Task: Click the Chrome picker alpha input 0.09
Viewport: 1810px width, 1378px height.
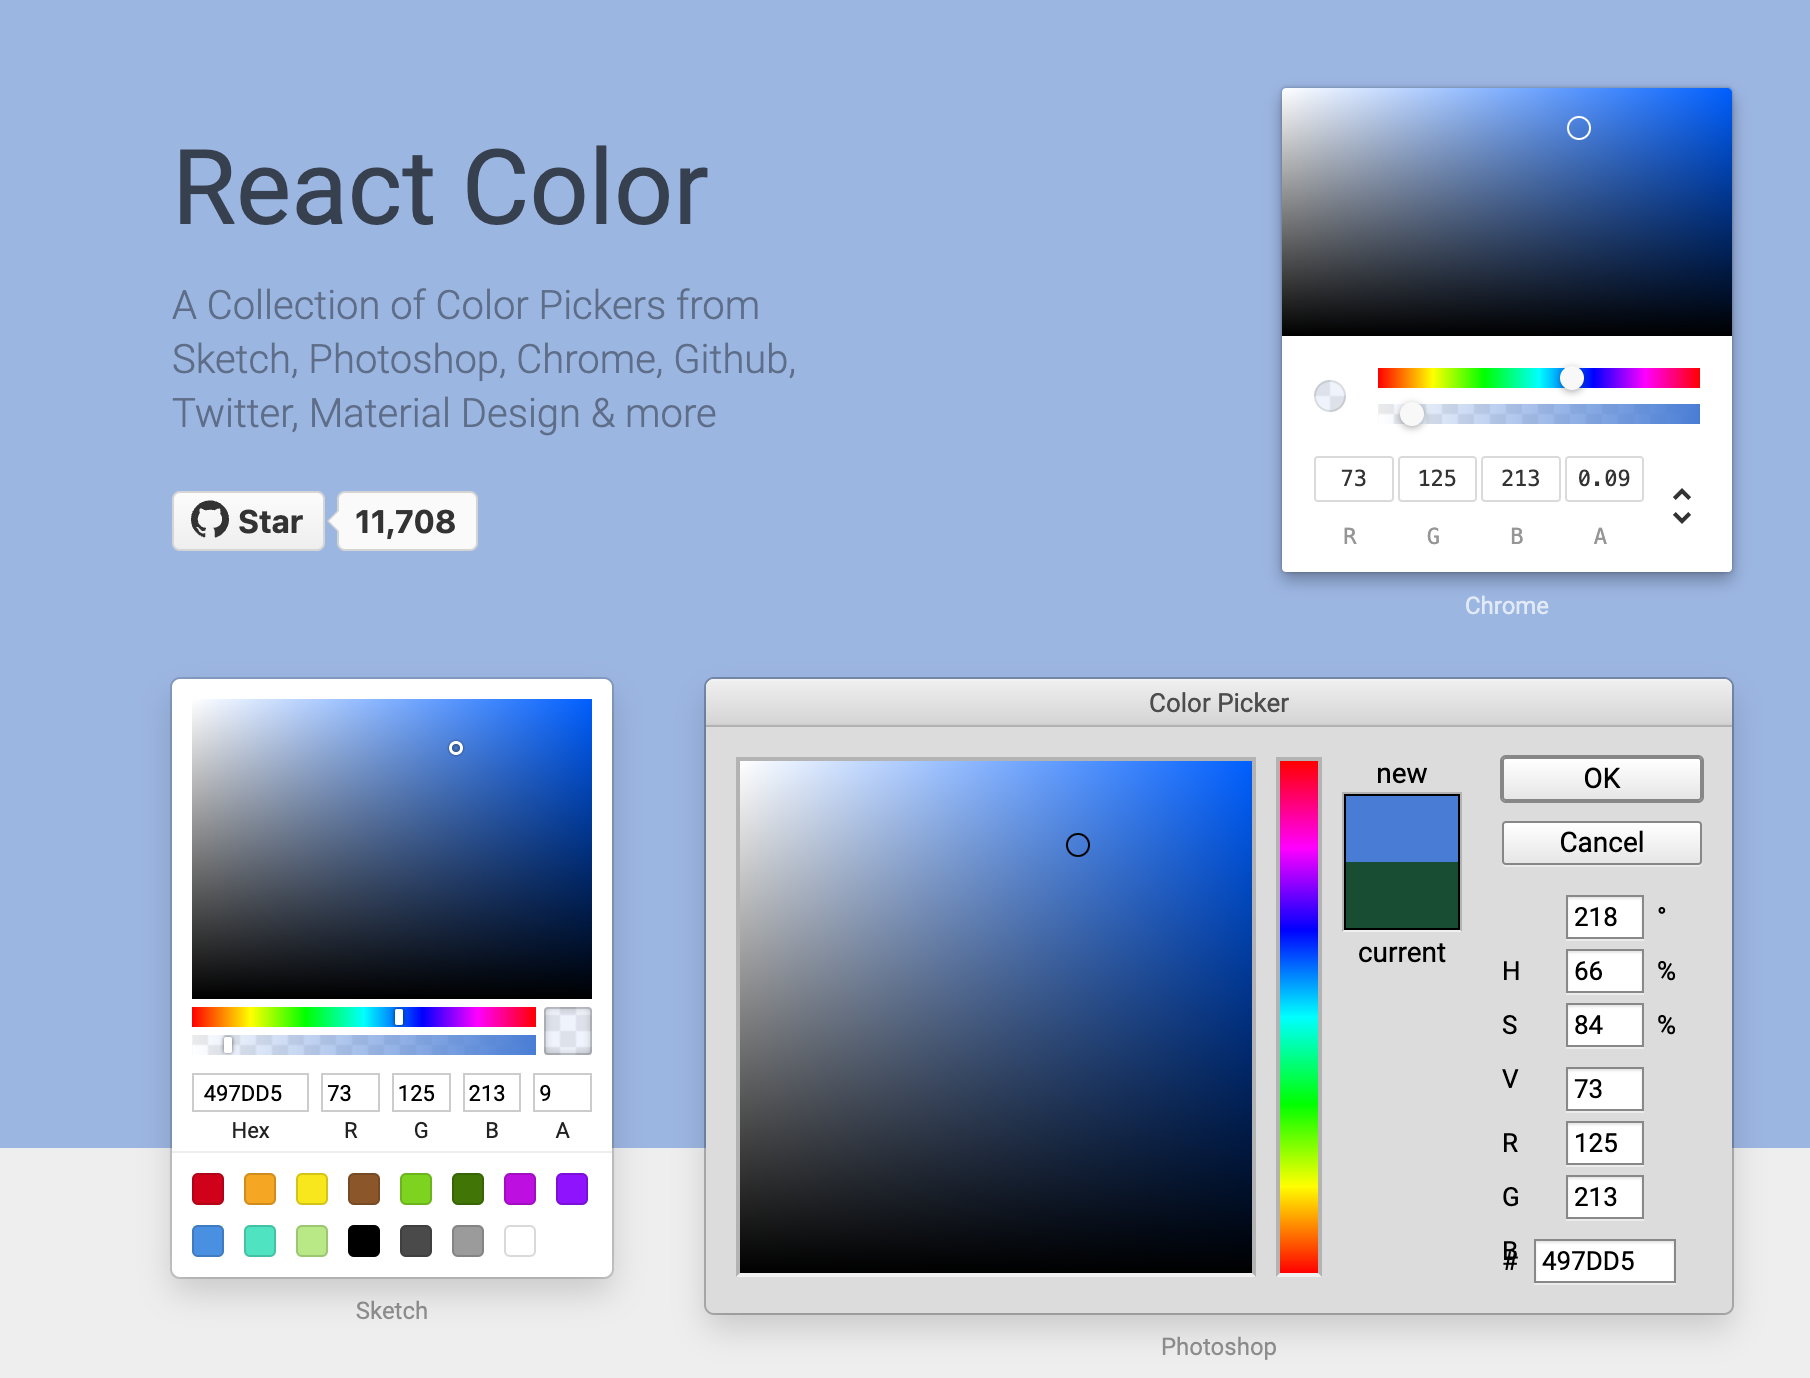Action: point(1604,479)
